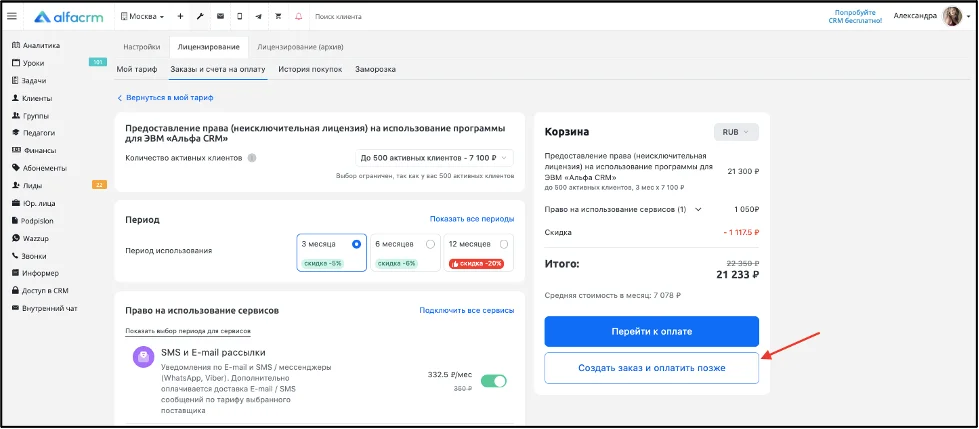Click Подключить все сервисы link

467,310
